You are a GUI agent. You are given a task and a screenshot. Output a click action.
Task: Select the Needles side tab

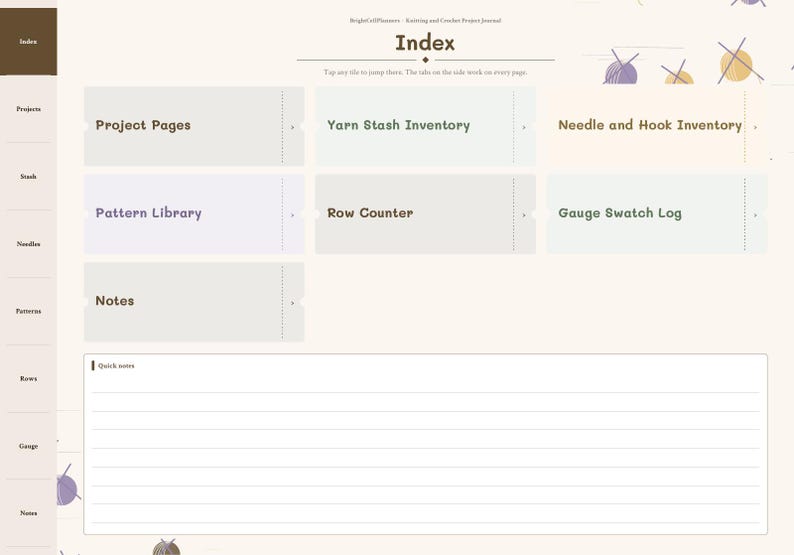[28, 244]
